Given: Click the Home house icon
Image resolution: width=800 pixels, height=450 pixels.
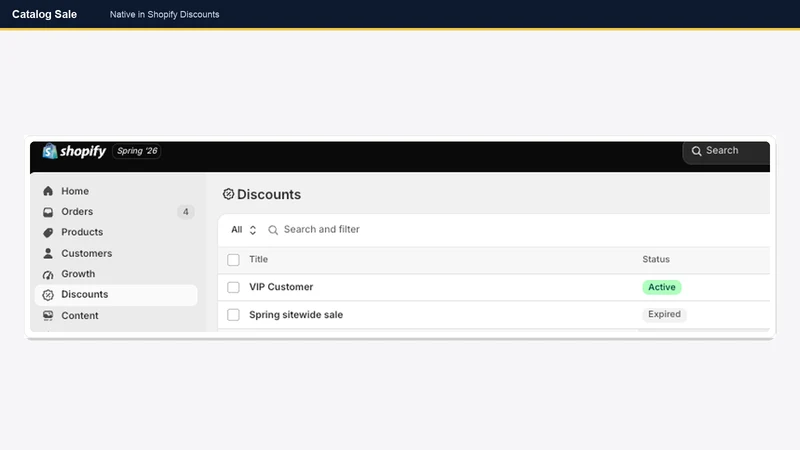Looking at the screenshot, I should click(x=48, y=191).
